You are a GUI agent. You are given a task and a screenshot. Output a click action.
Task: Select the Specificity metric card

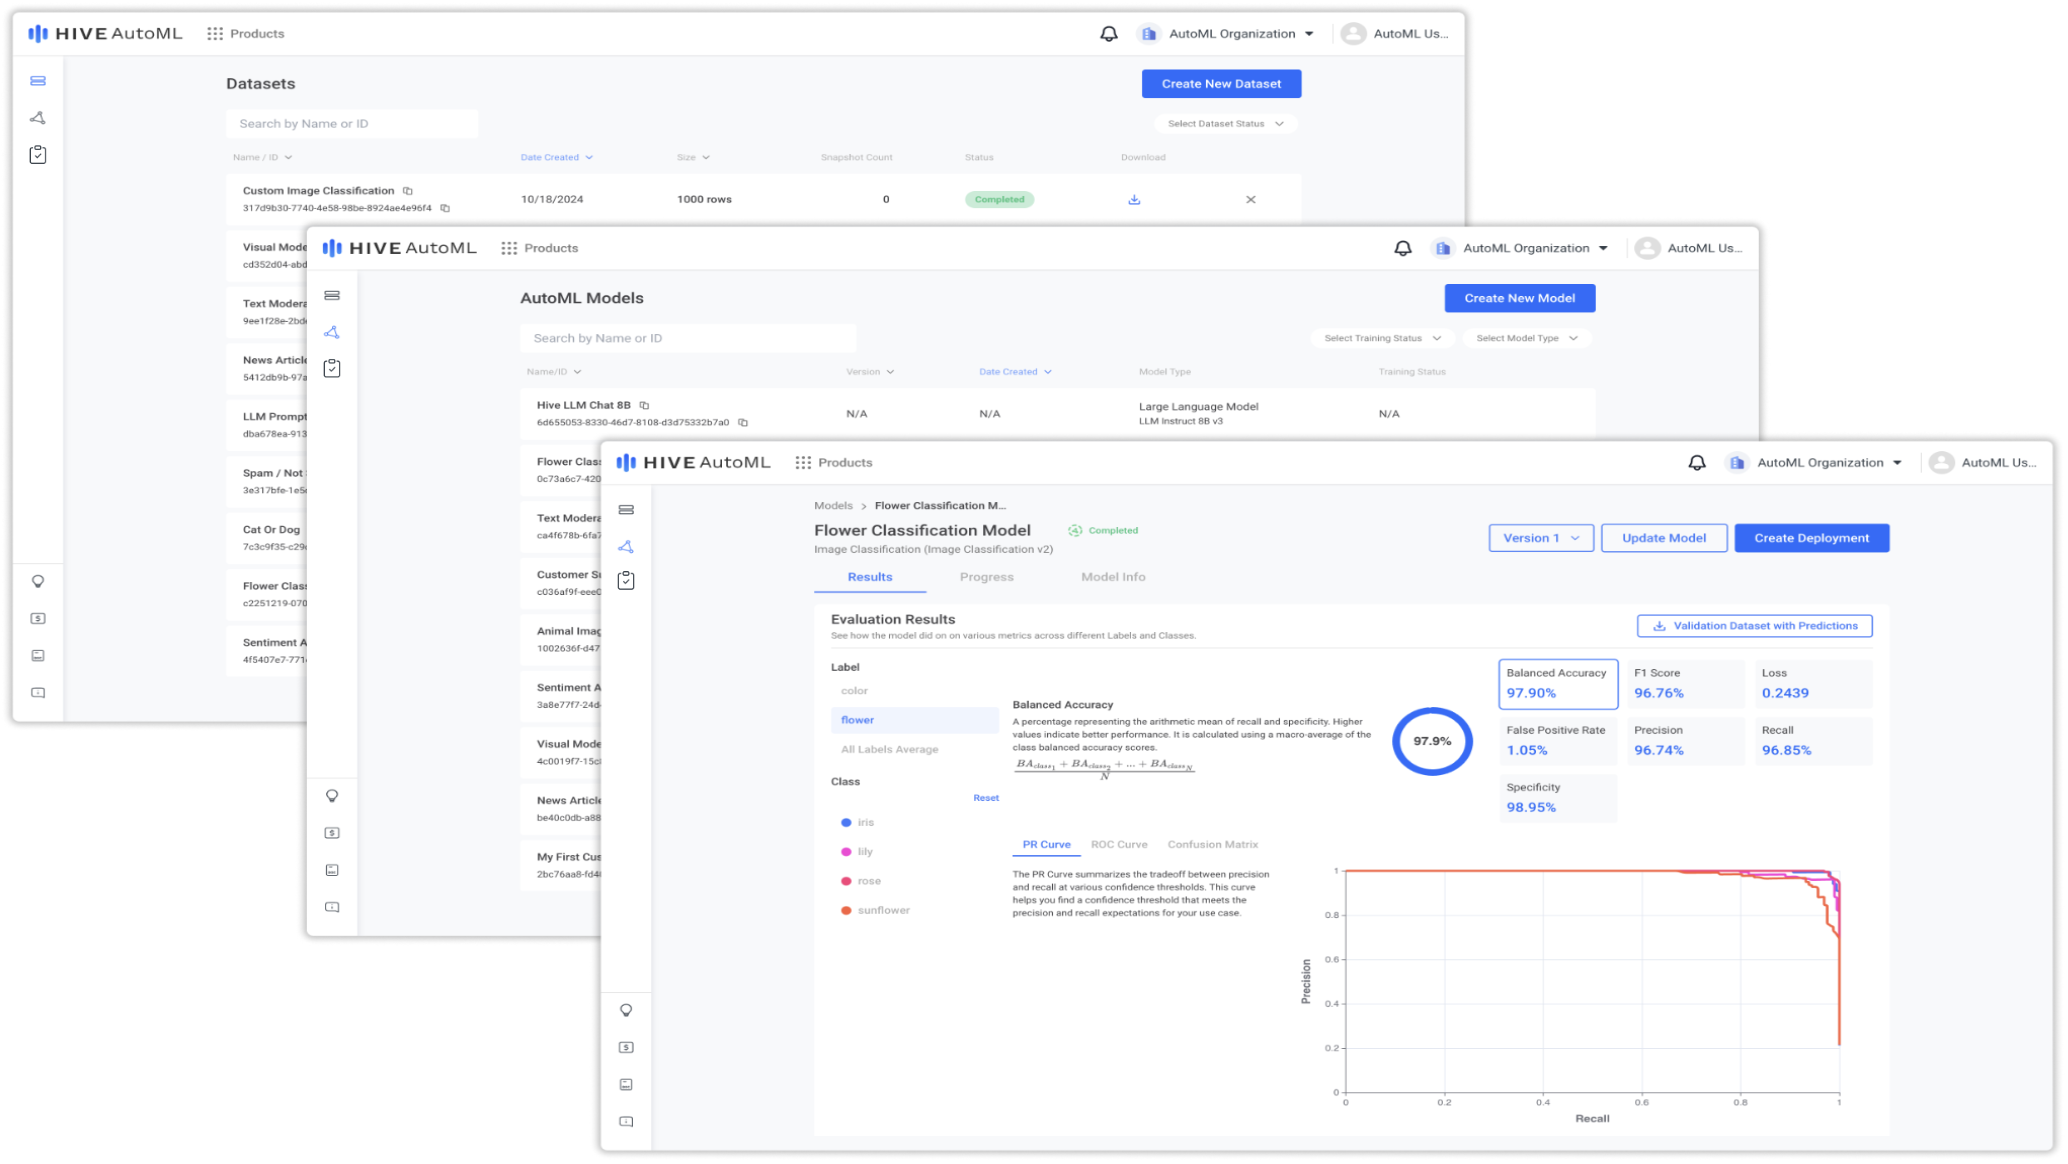tap(1557, 798)
